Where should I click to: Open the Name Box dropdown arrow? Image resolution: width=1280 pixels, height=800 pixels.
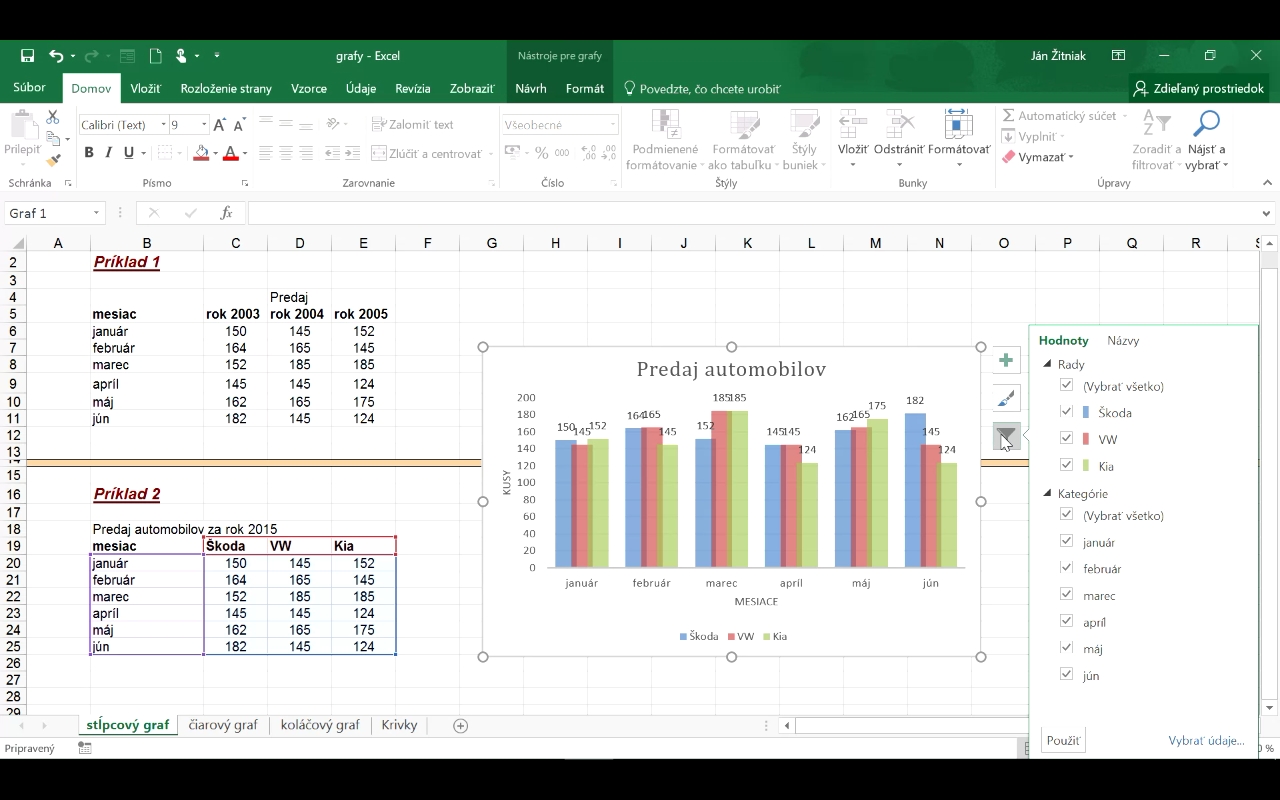(97, 213)
